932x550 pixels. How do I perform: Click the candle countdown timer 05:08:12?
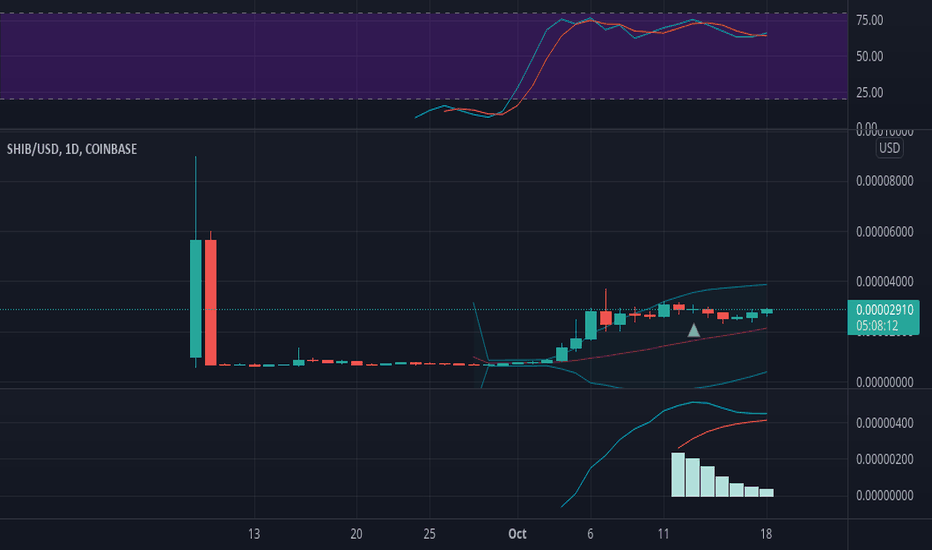877,326
